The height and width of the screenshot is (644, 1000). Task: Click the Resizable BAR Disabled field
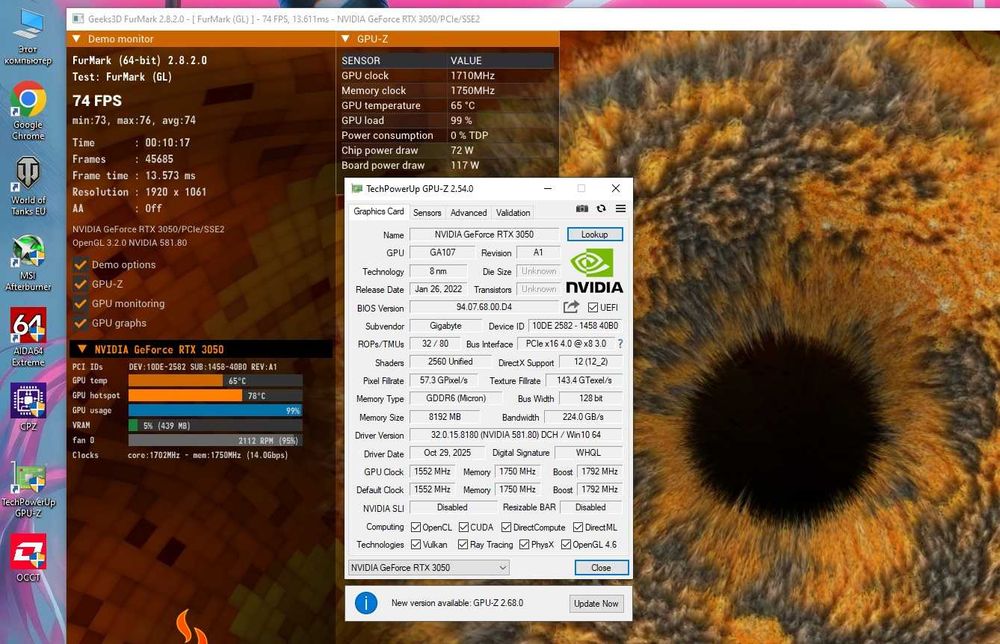coord(591,508)
